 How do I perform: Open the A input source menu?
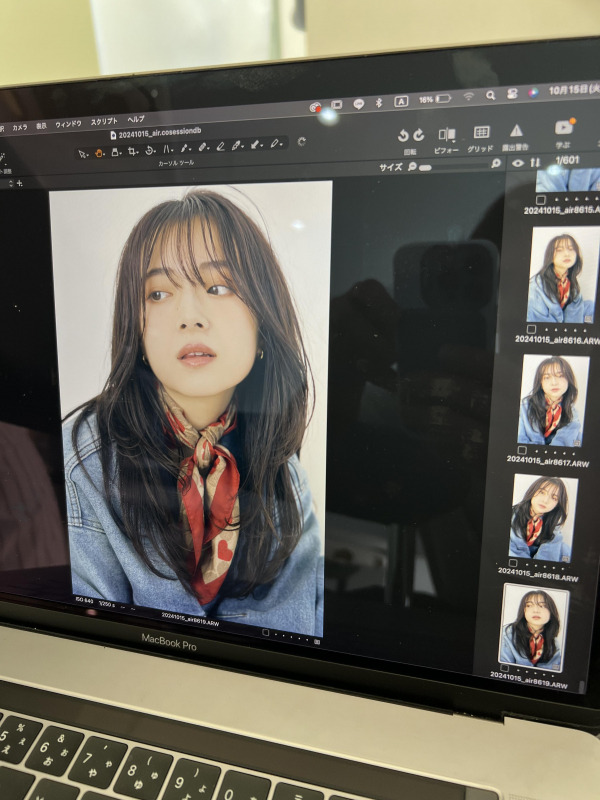[x=401, y=102]
